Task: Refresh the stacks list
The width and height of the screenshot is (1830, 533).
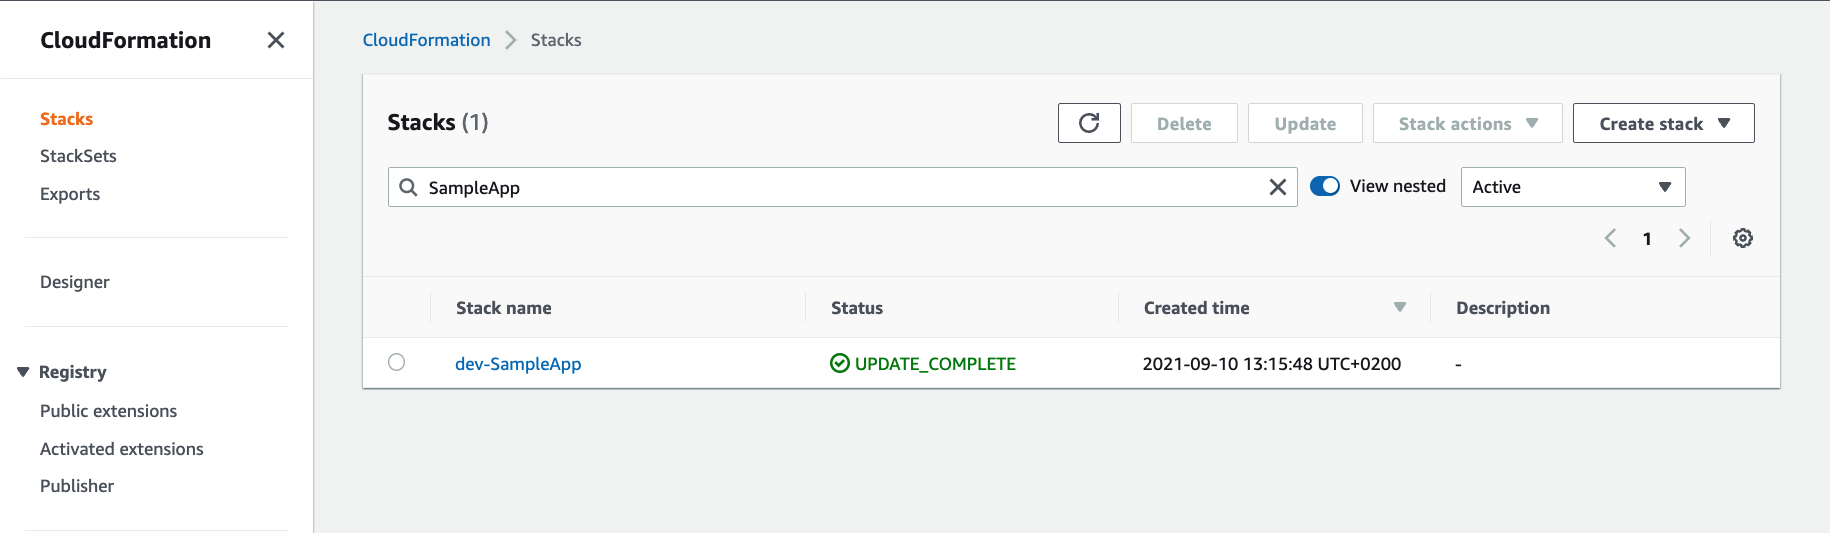Action: (1089, 123)
